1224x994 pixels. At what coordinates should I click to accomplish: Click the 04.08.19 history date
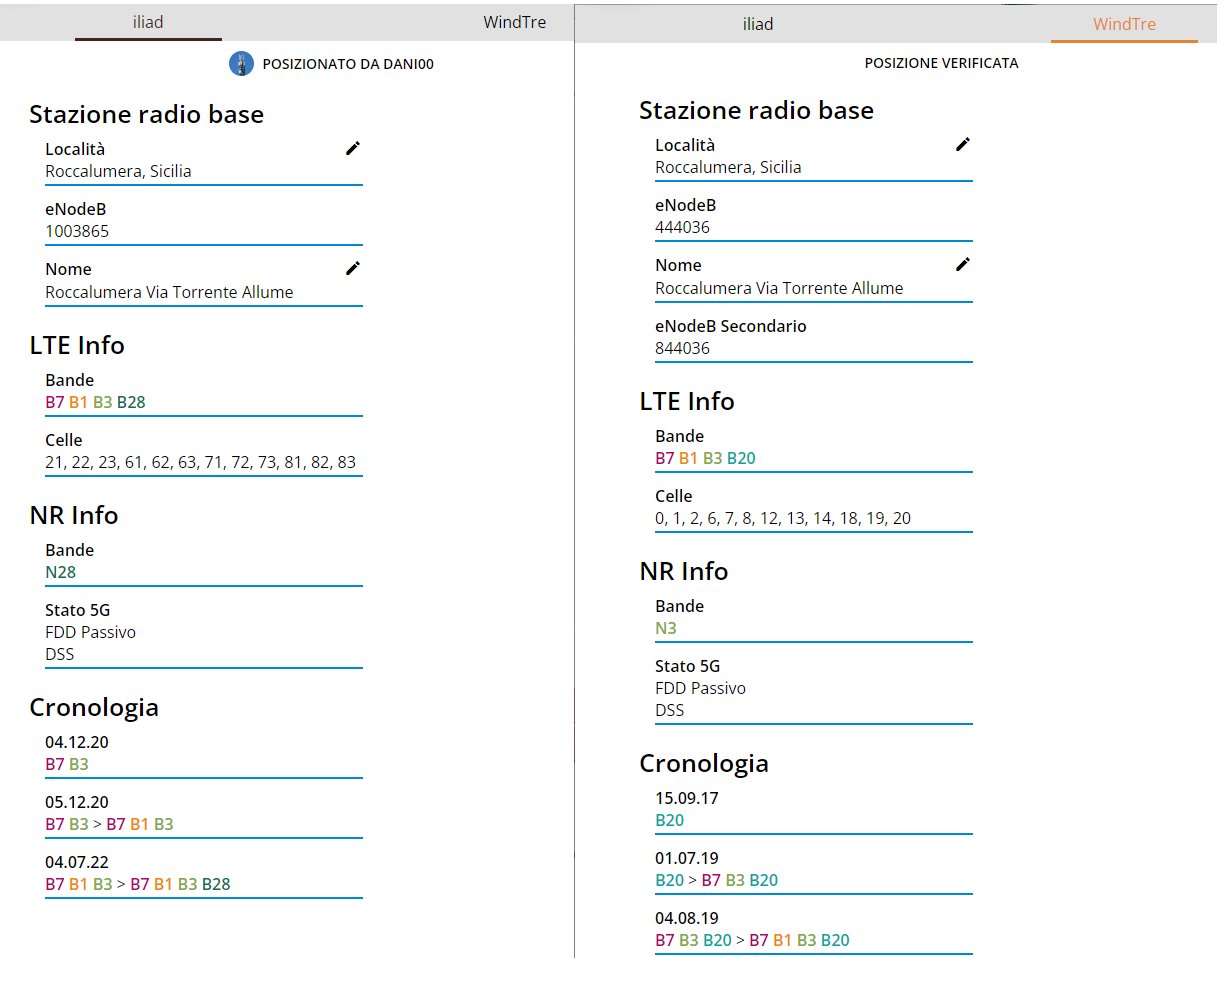pyautogui.click(x=687, y=918)
